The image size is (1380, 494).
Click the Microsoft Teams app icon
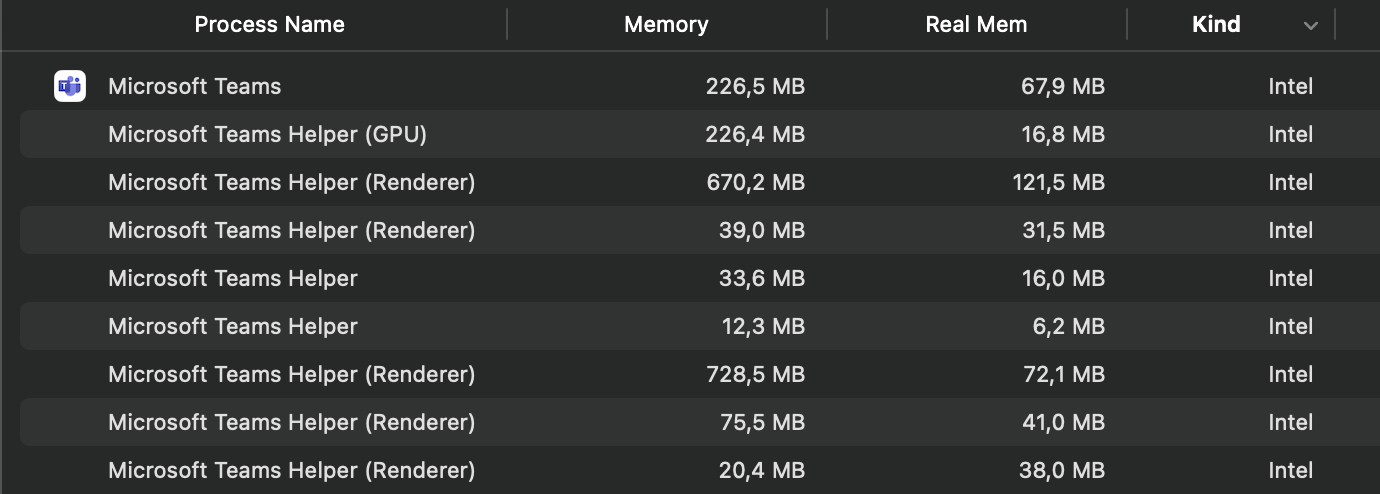(x=69, y=87)
